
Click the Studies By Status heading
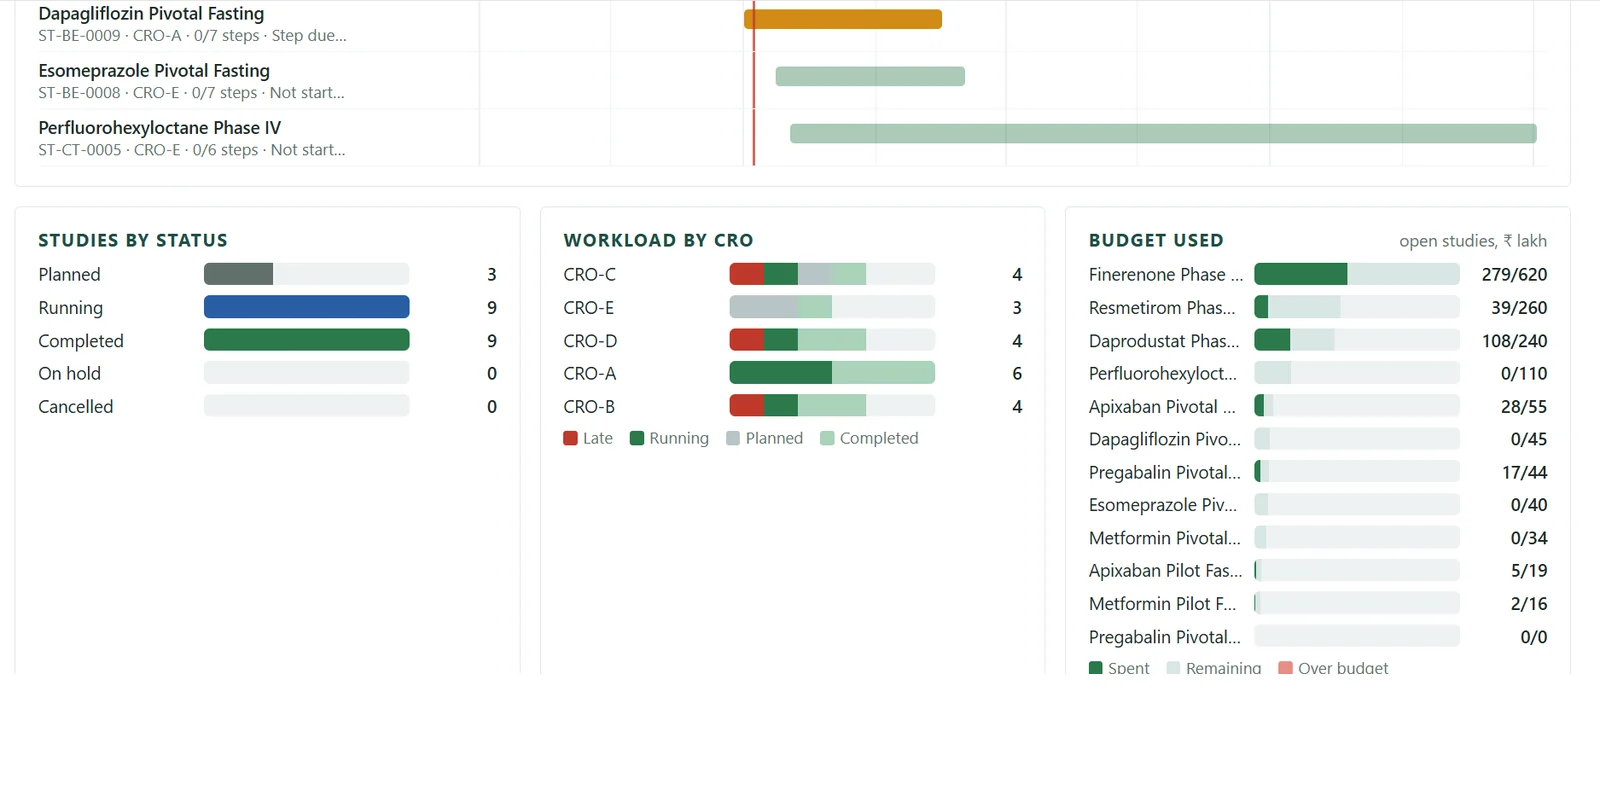[x=133, y=240]
